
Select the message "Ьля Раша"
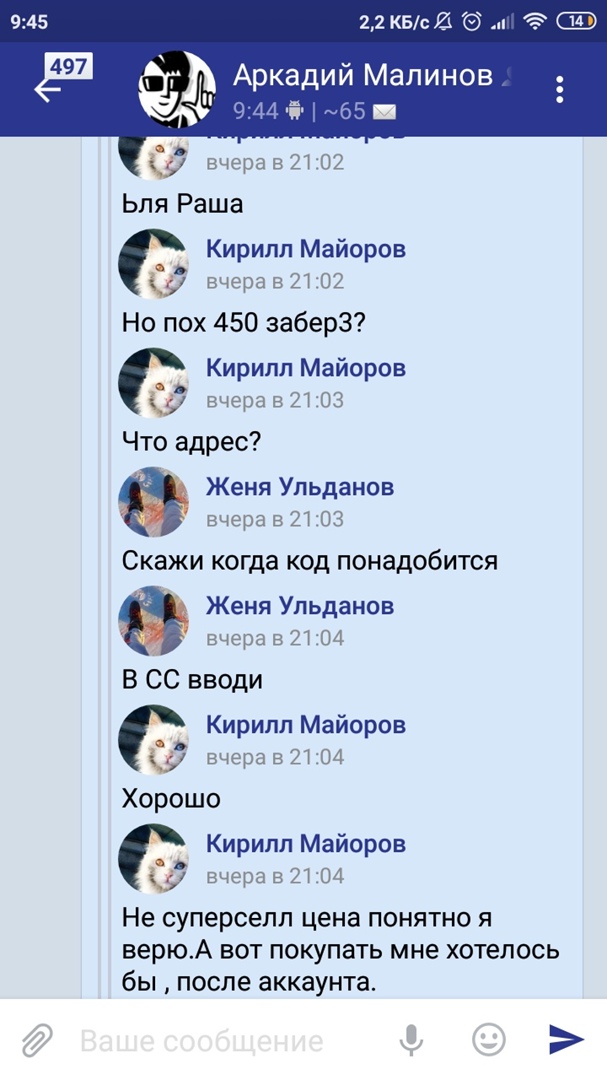point(182,204)
